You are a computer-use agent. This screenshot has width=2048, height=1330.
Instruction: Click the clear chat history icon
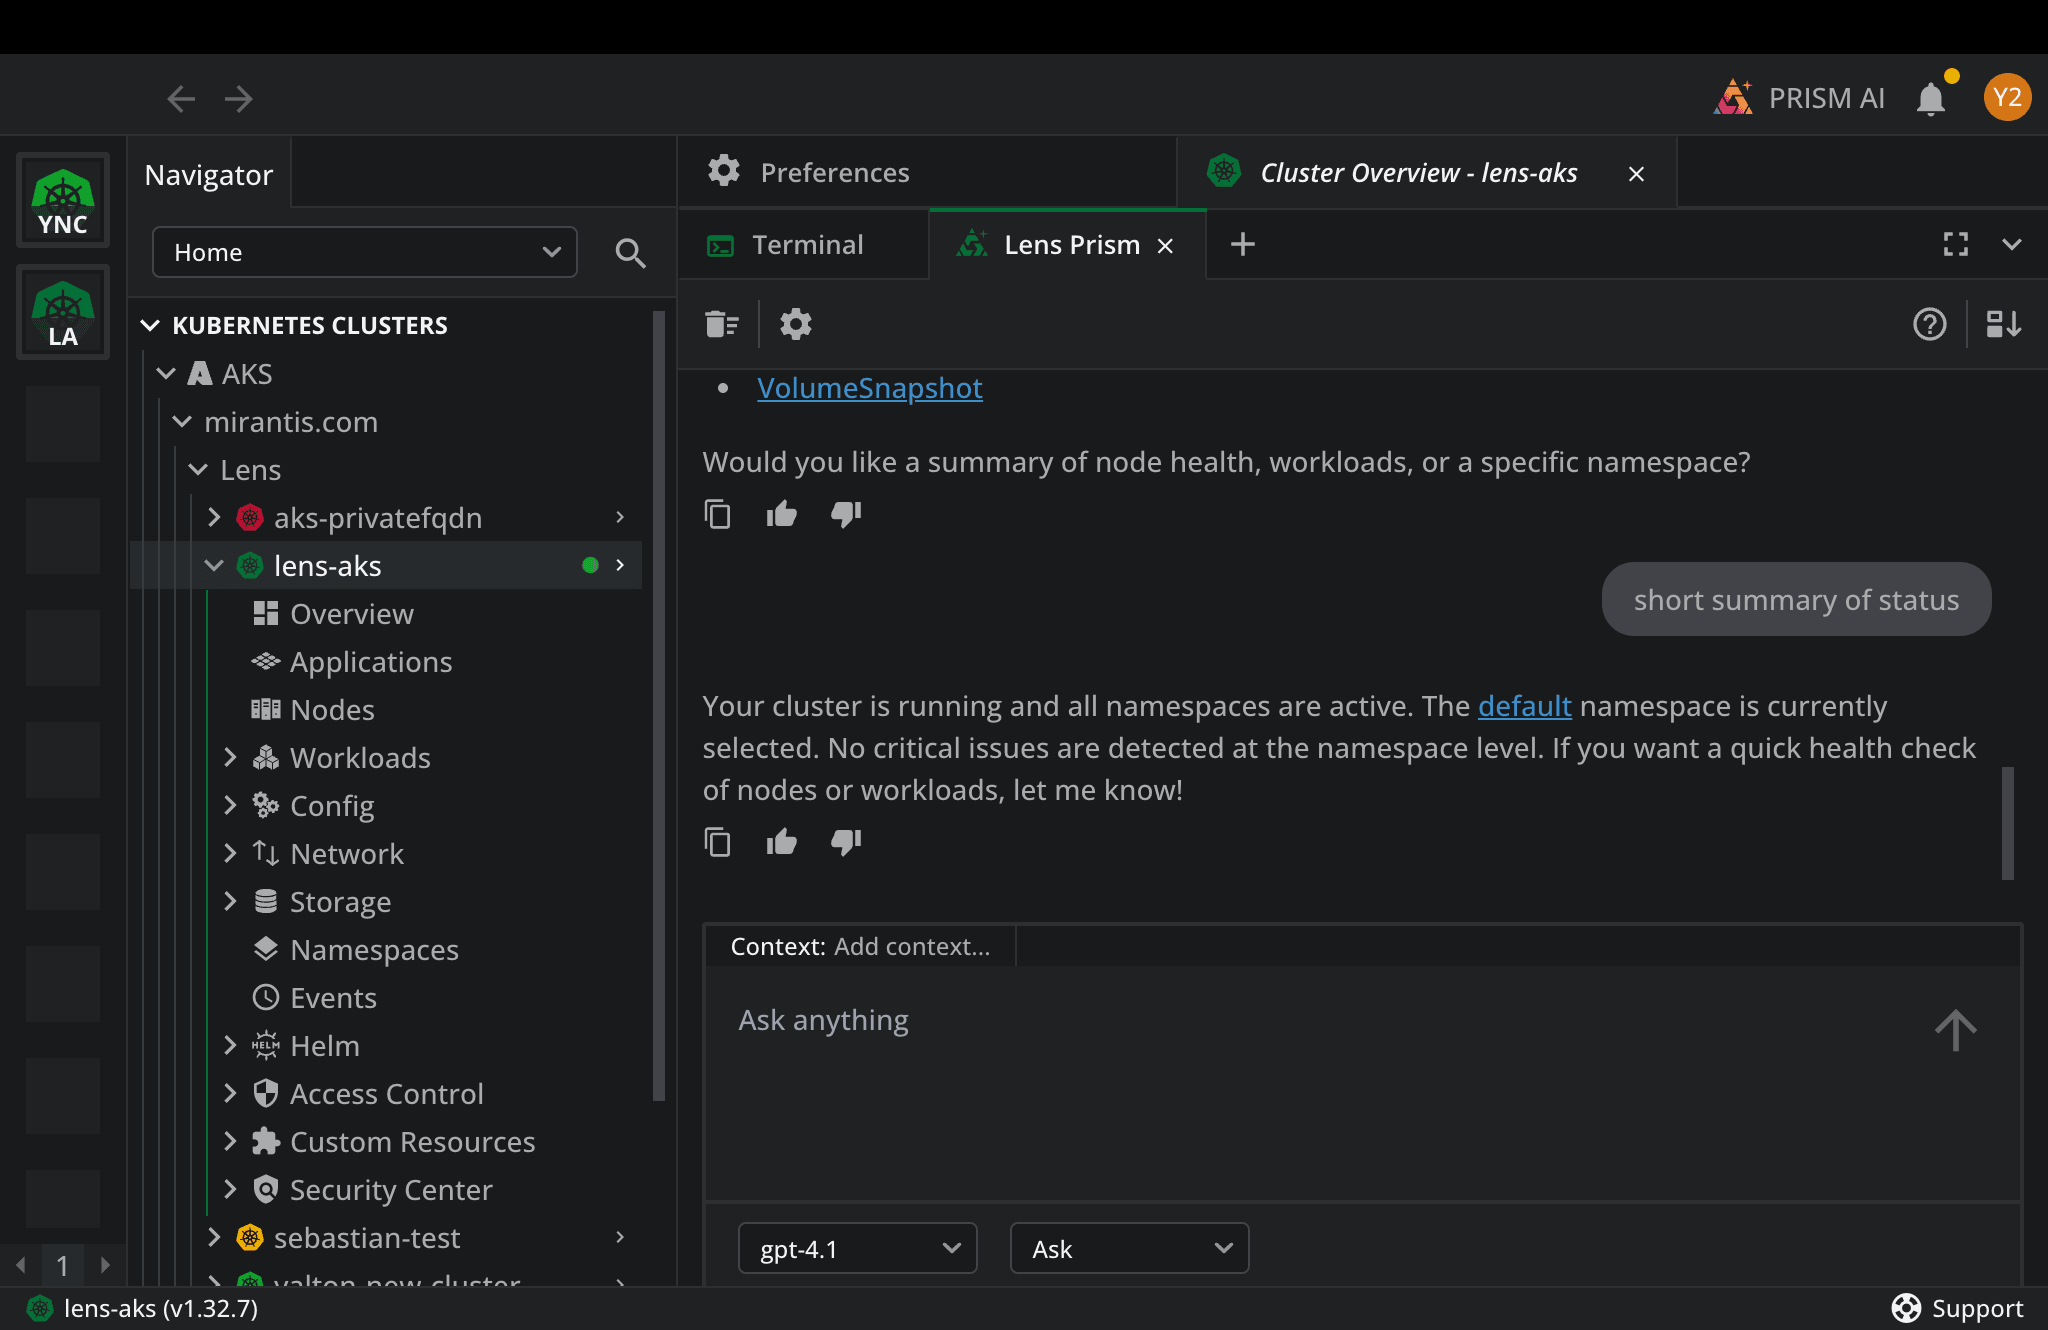click(721, 324)
